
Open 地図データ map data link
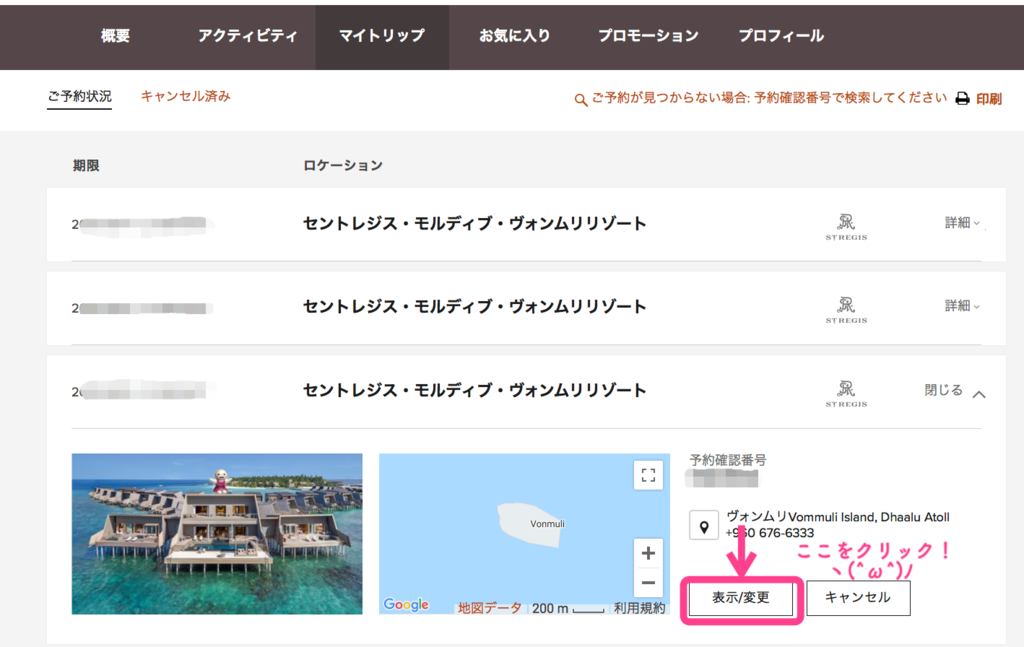coord(489,608)
